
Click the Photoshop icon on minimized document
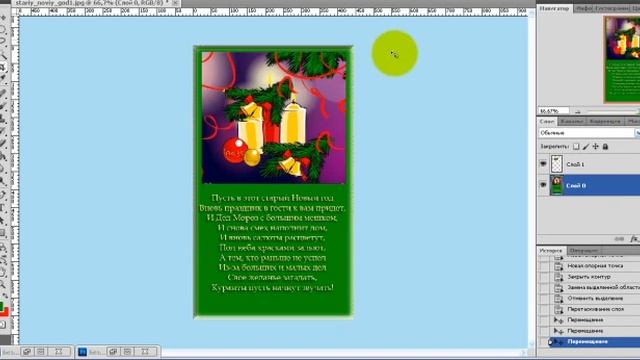[x=82, y=351]
